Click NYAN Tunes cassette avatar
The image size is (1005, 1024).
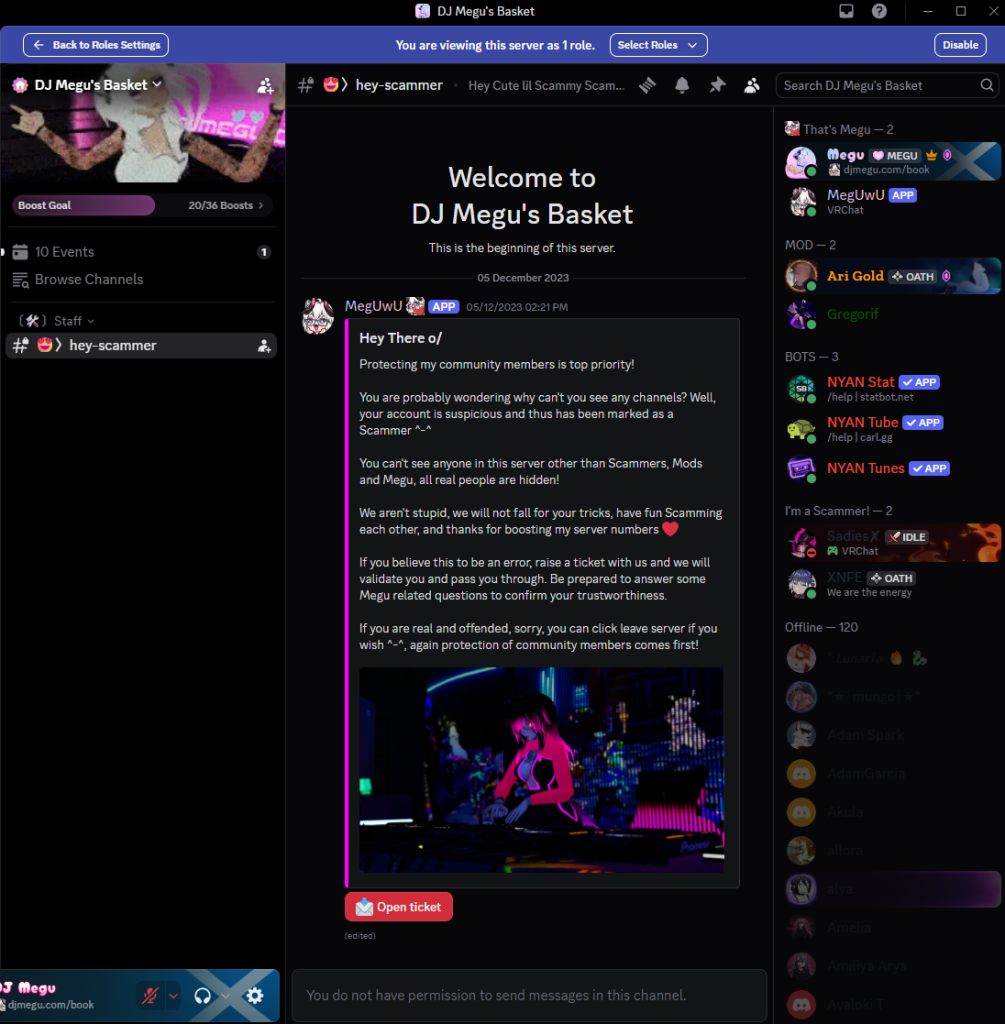(801, 468)
